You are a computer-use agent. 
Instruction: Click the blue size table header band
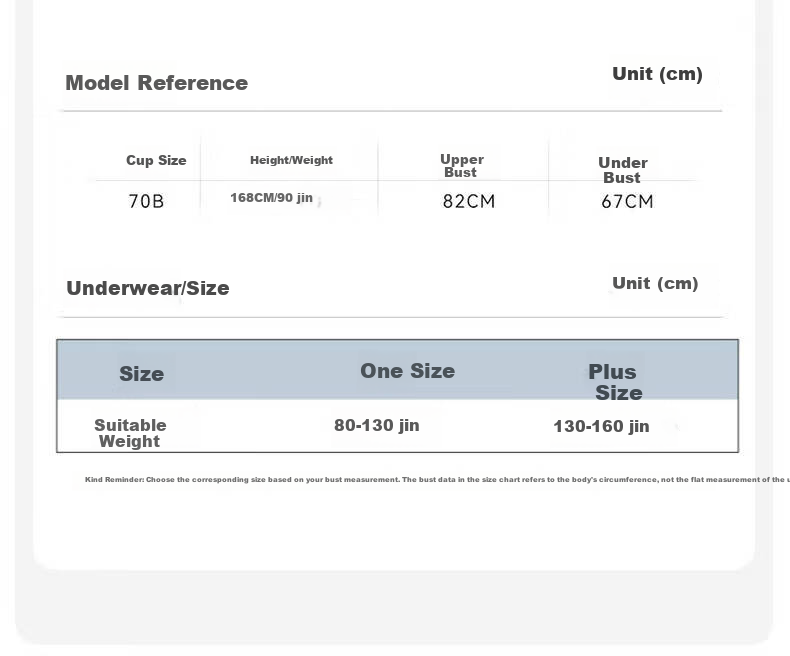pos(398,370)
